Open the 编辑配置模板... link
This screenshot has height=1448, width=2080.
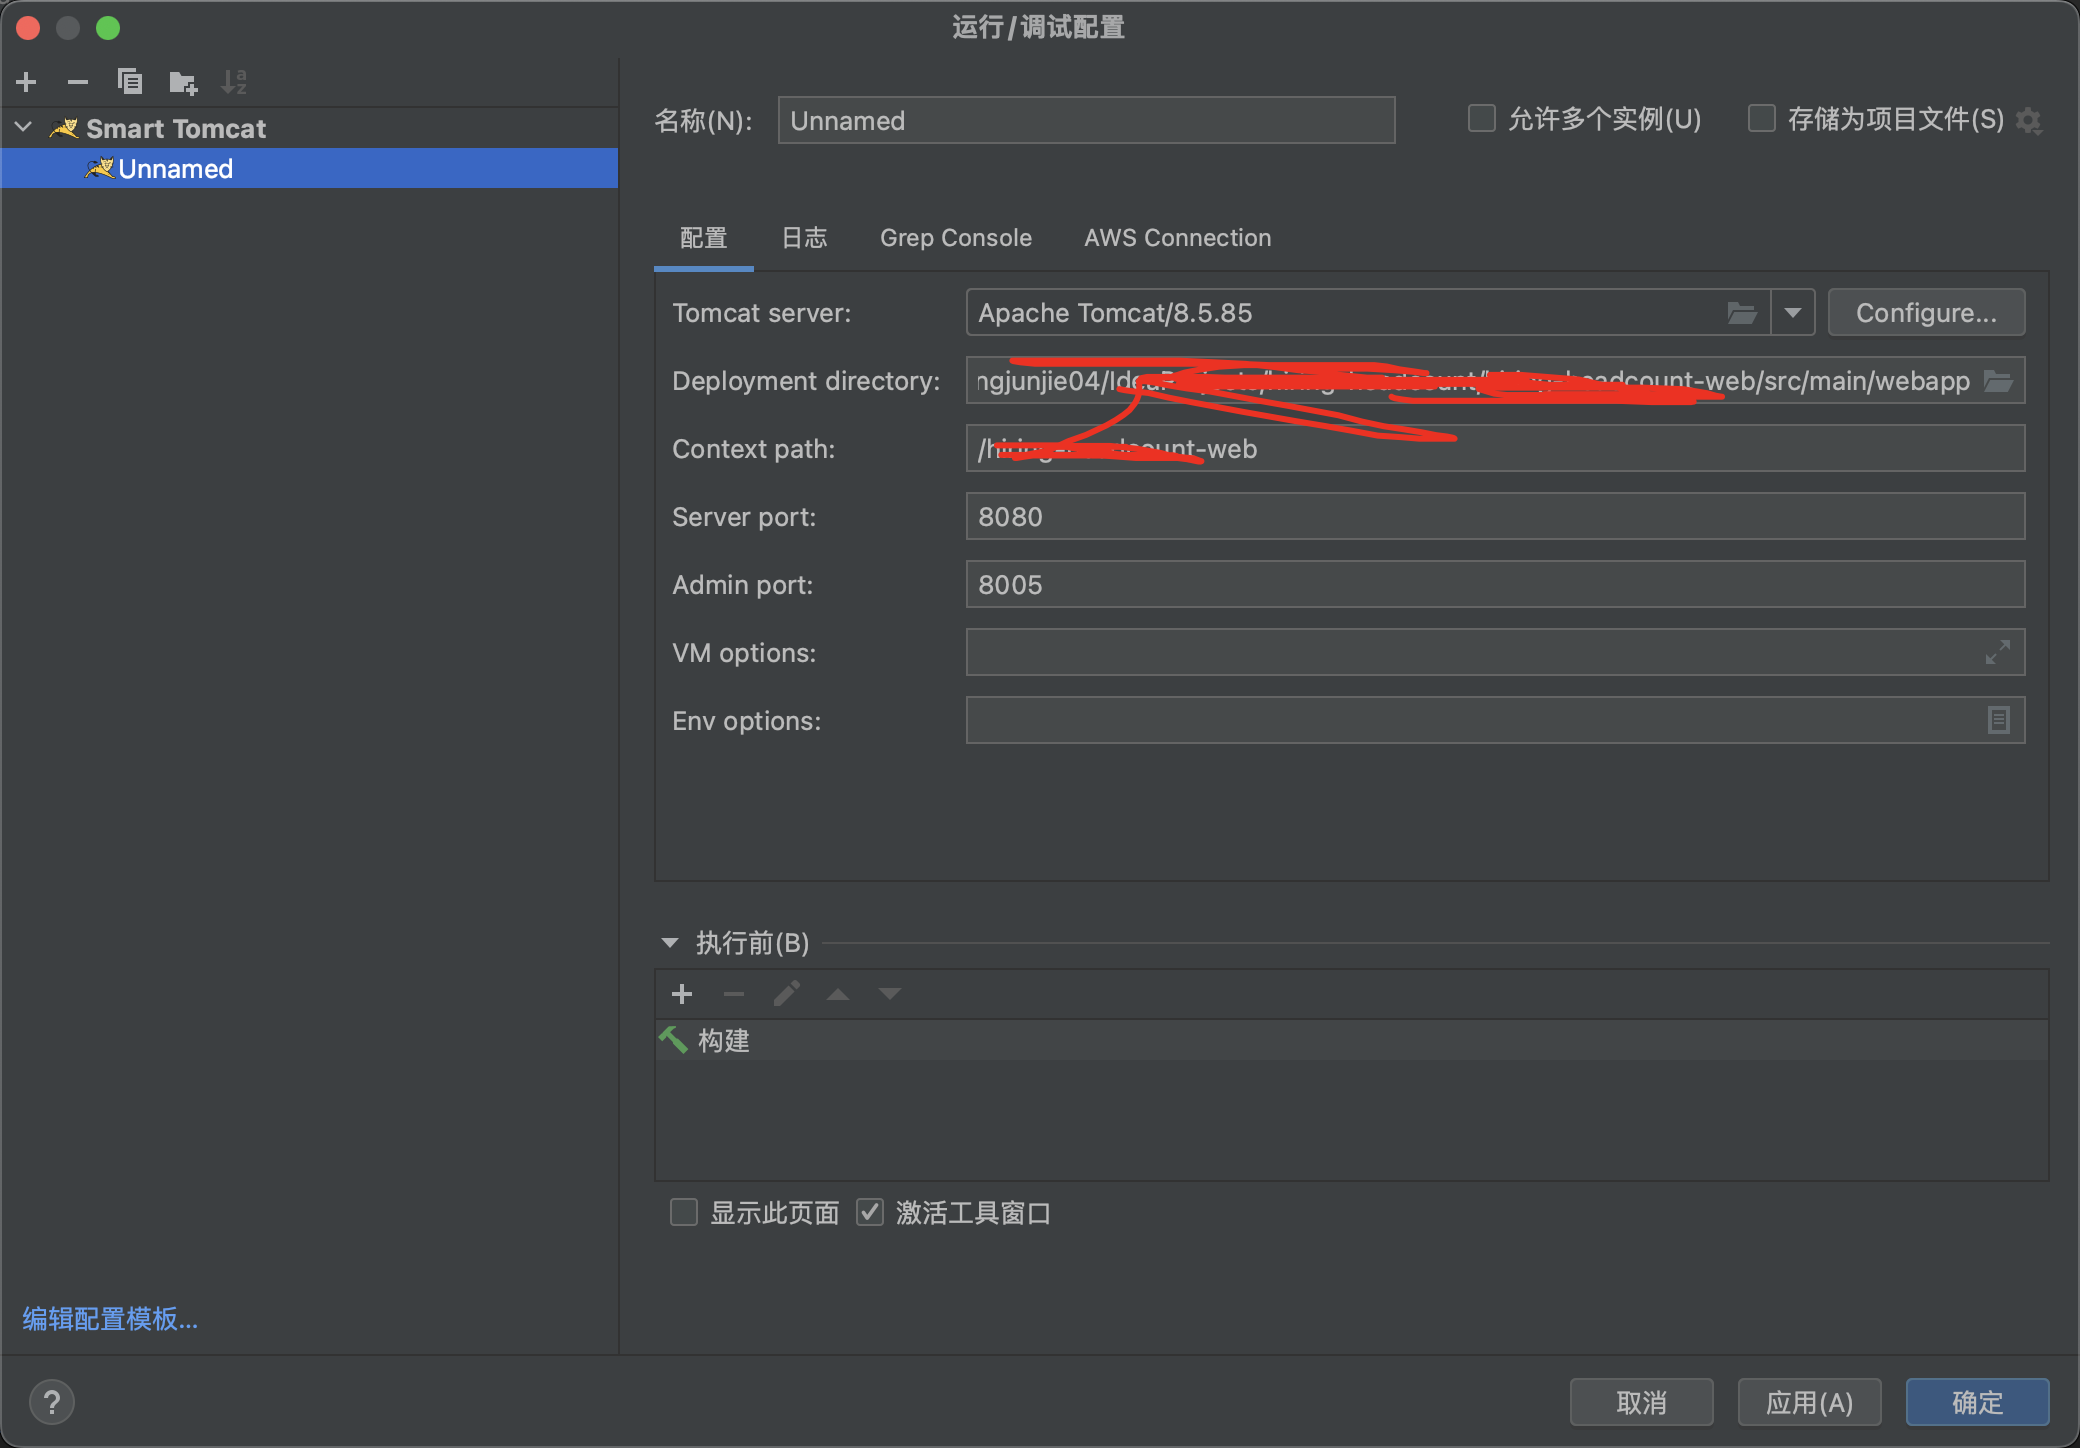(x=110, y=1319)
